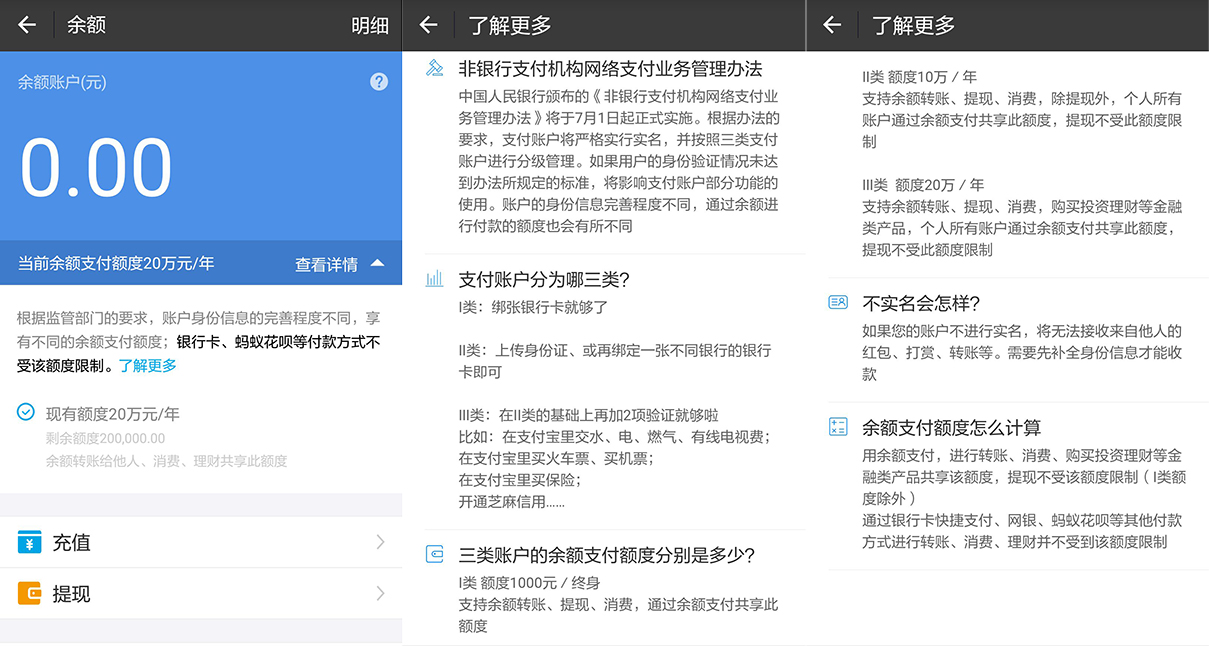Tap gavel icon beside 非银行支付机构 heading

point(434,69)
